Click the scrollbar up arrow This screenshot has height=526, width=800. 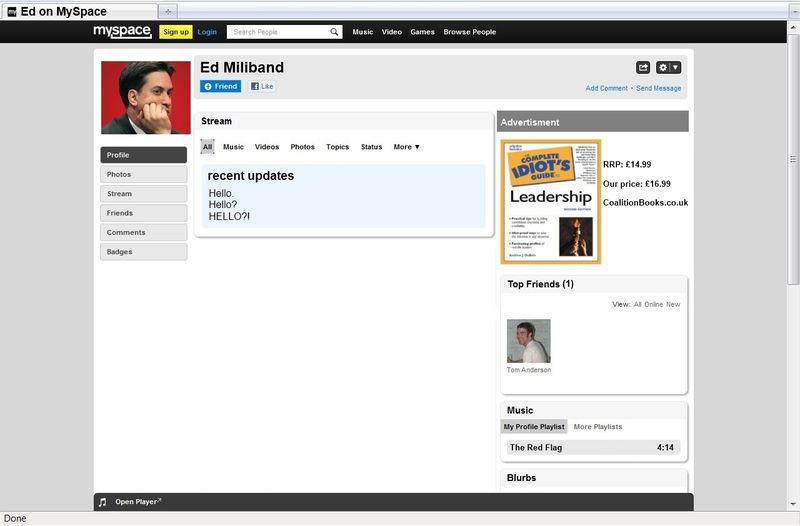pyautogui.click(x=793, y=27)
